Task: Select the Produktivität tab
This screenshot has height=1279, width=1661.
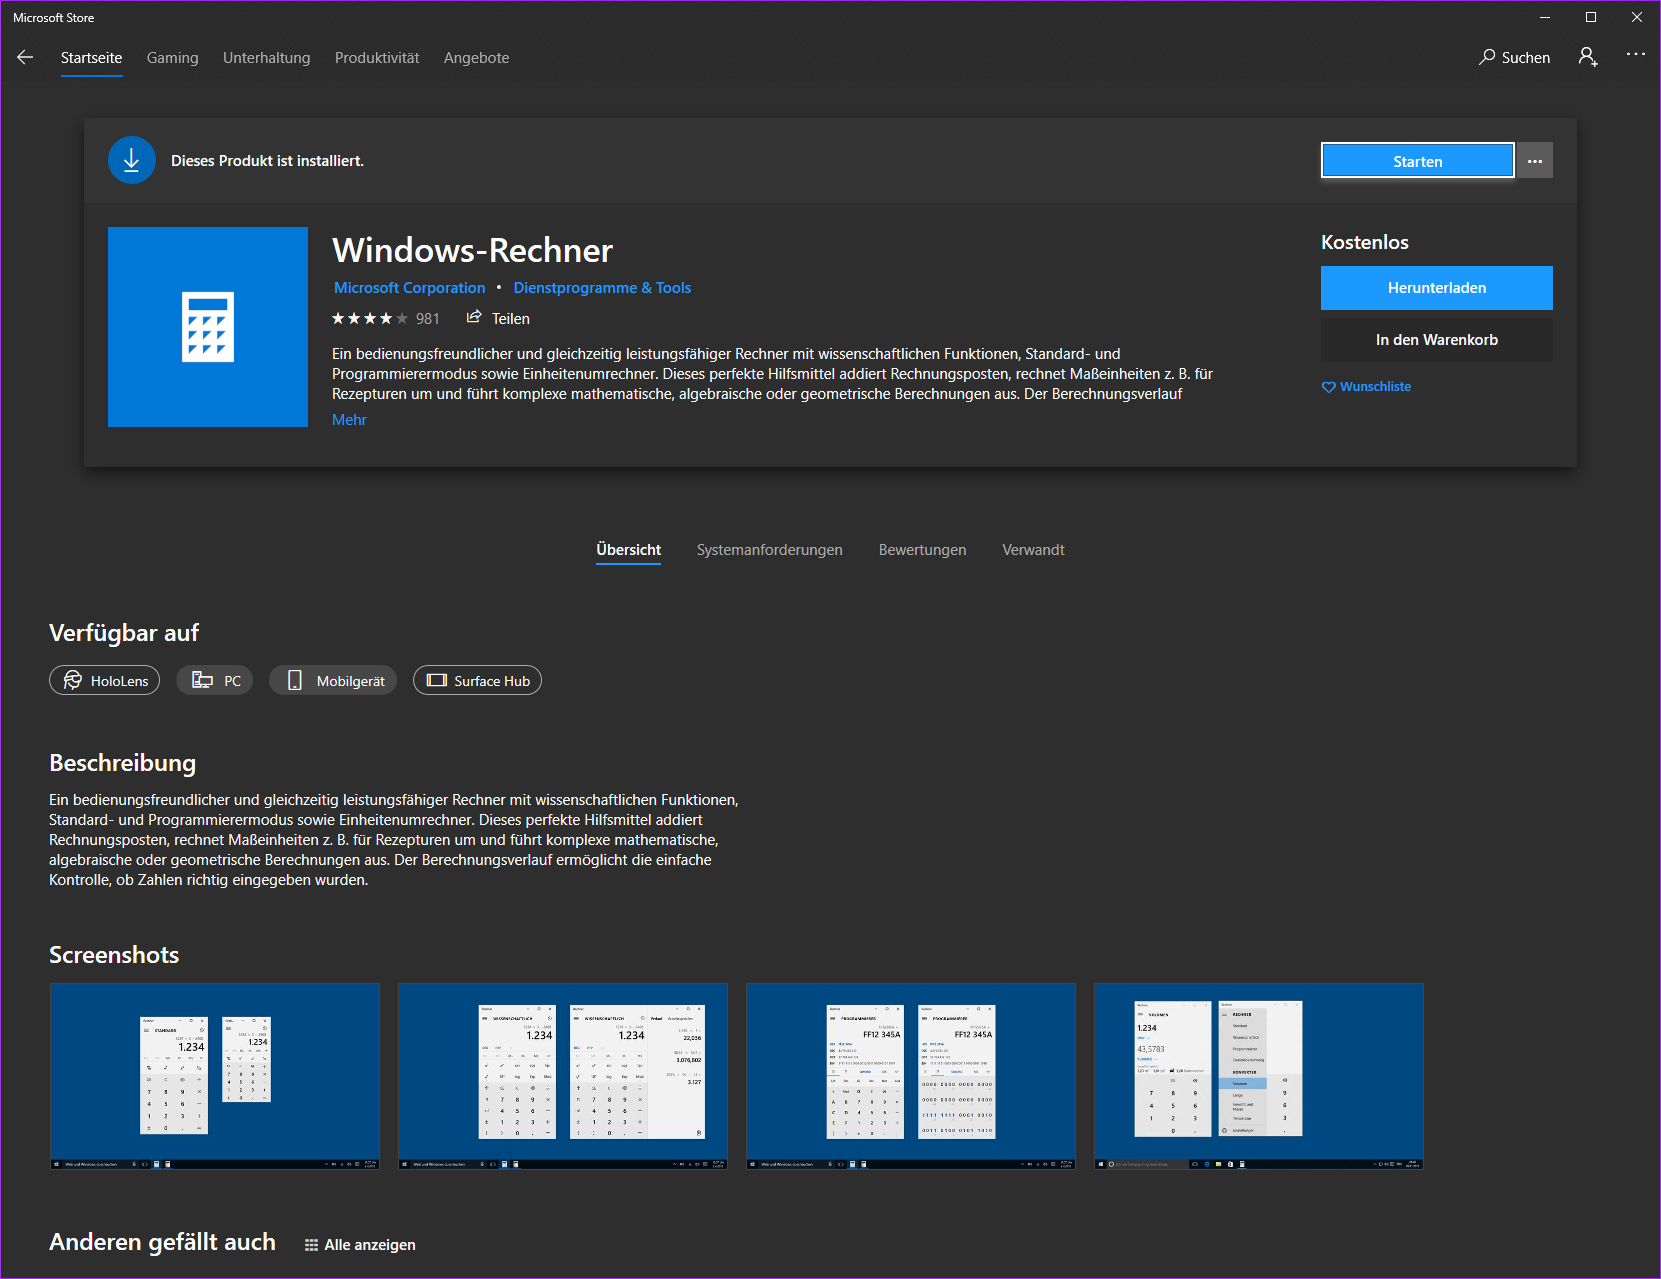Action: [377, 58]
